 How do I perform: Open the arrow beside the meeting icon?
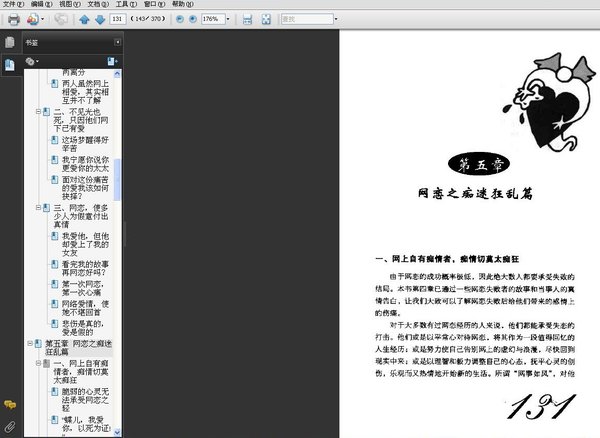coord(42,19)
